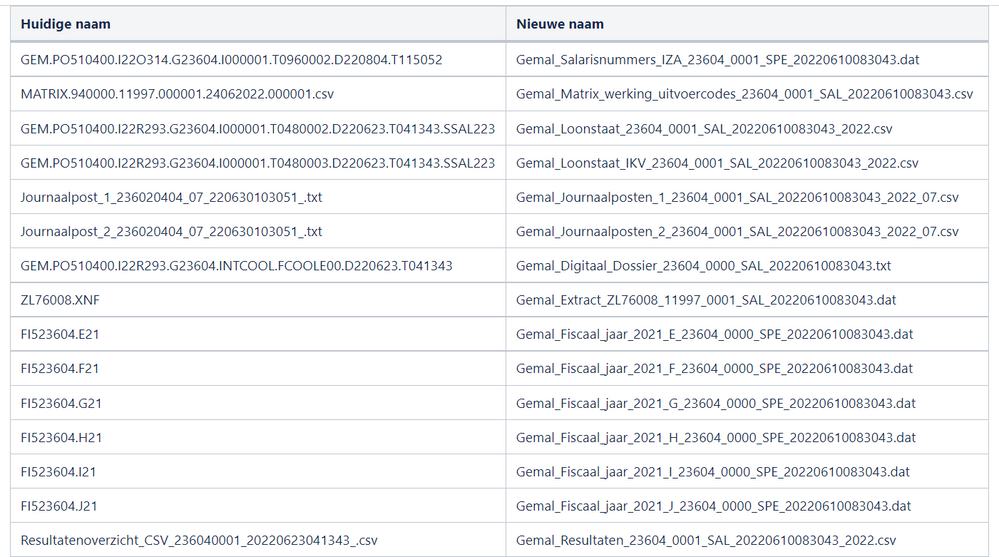Viewport: 999px width, 557px height.
Task: Select the Gemal_Digitaal_Dossier txt cell
Action: point(703,266)
